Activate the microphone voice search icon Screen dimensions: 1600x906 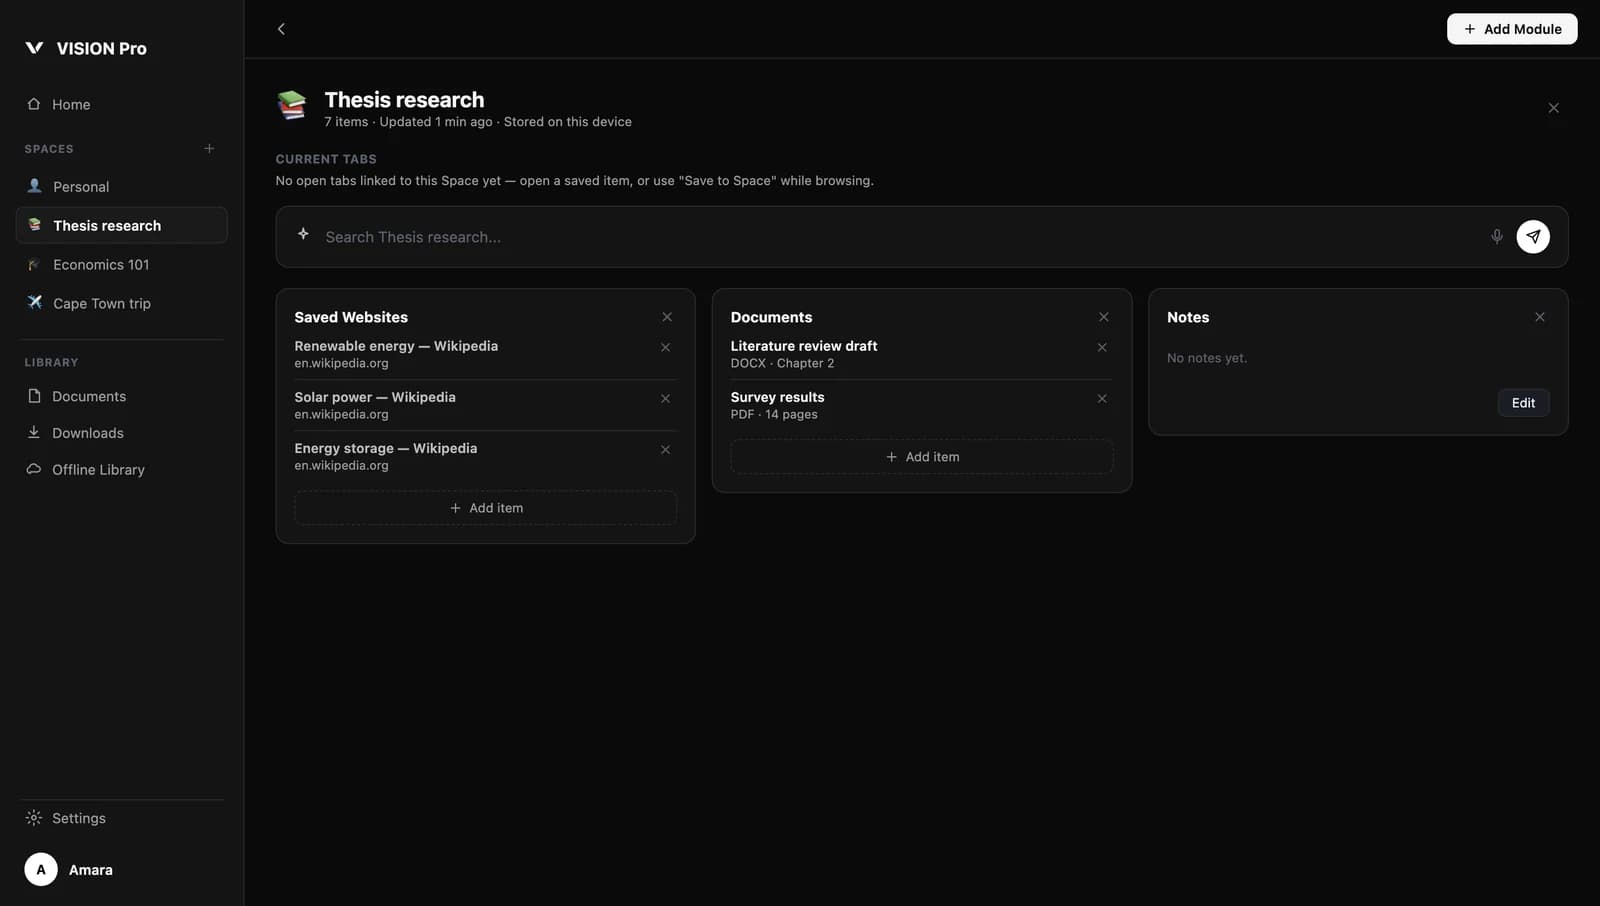tap(1497, 237)
